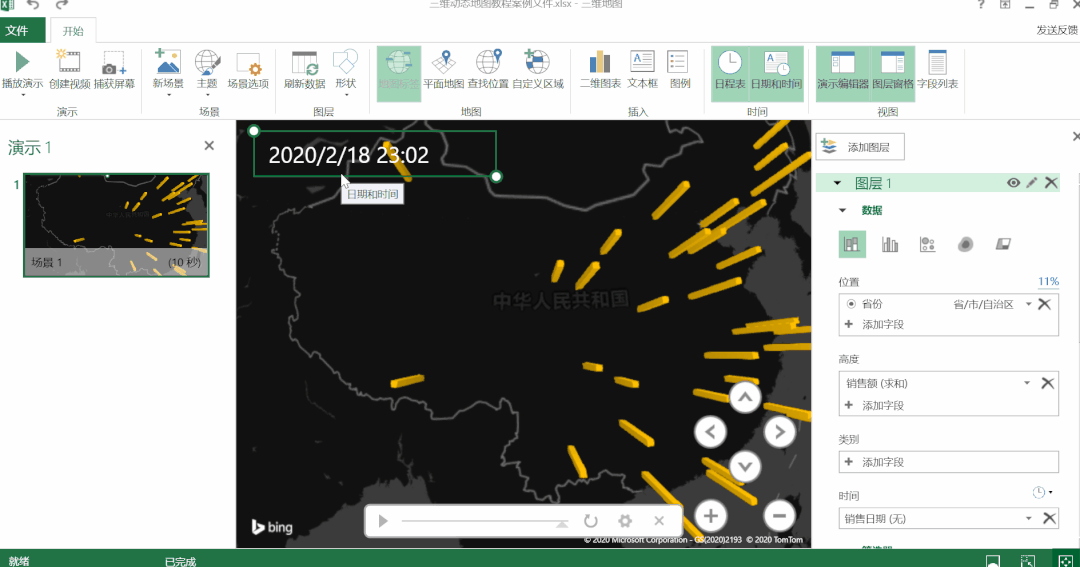Click 发送反馈 send feedback
1080x567 pixels.
(x=1057, y=30)
